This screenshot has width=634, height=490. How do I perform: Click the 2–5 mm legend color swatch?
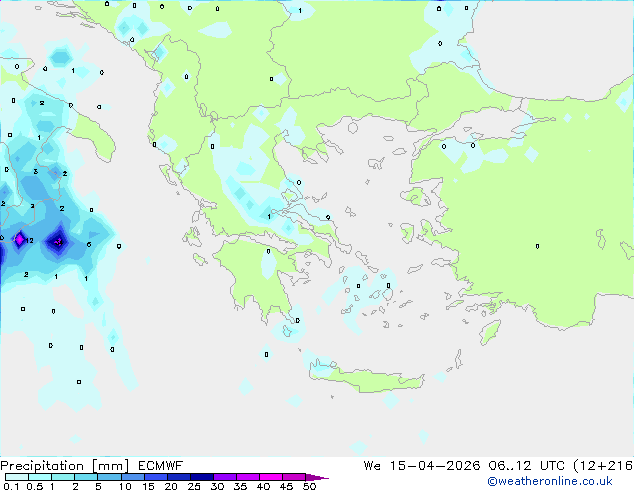86,477
